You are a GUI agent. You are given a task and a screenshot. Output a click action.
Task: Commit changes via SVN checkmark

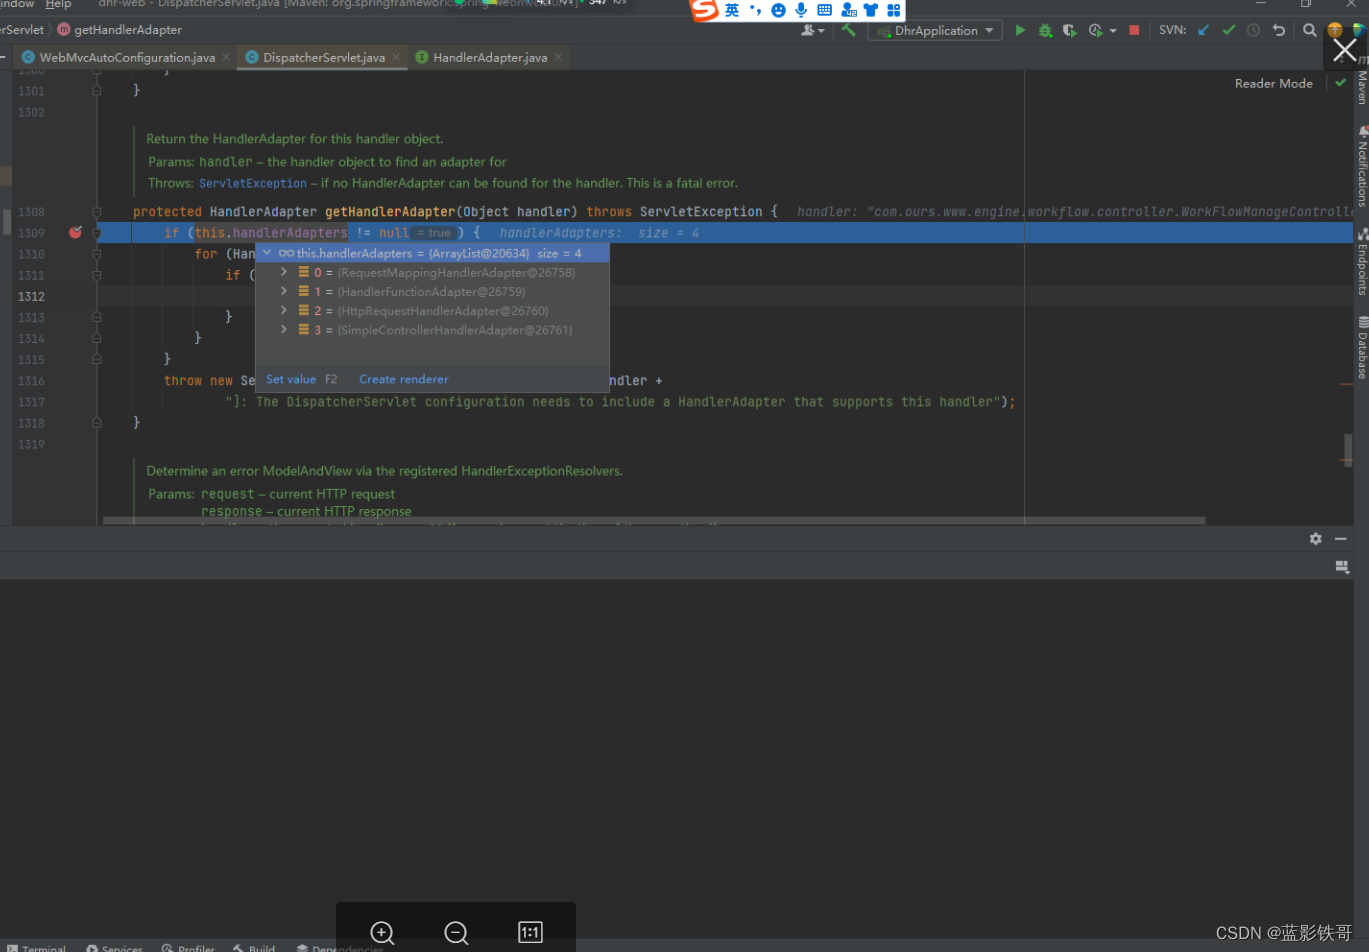coord(1229,30)
